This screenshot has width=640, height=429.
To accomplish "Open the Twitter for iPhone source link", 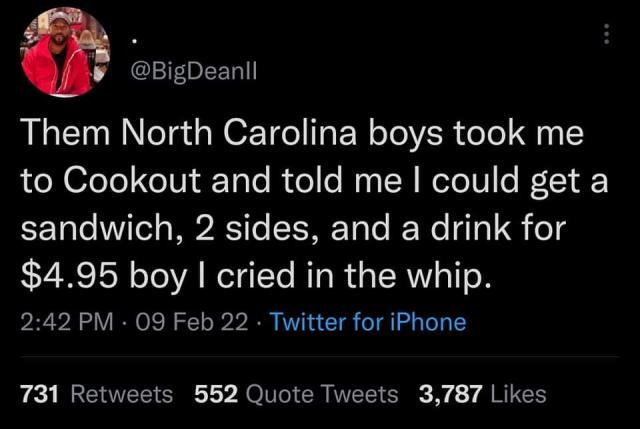I will pos(369,322).
